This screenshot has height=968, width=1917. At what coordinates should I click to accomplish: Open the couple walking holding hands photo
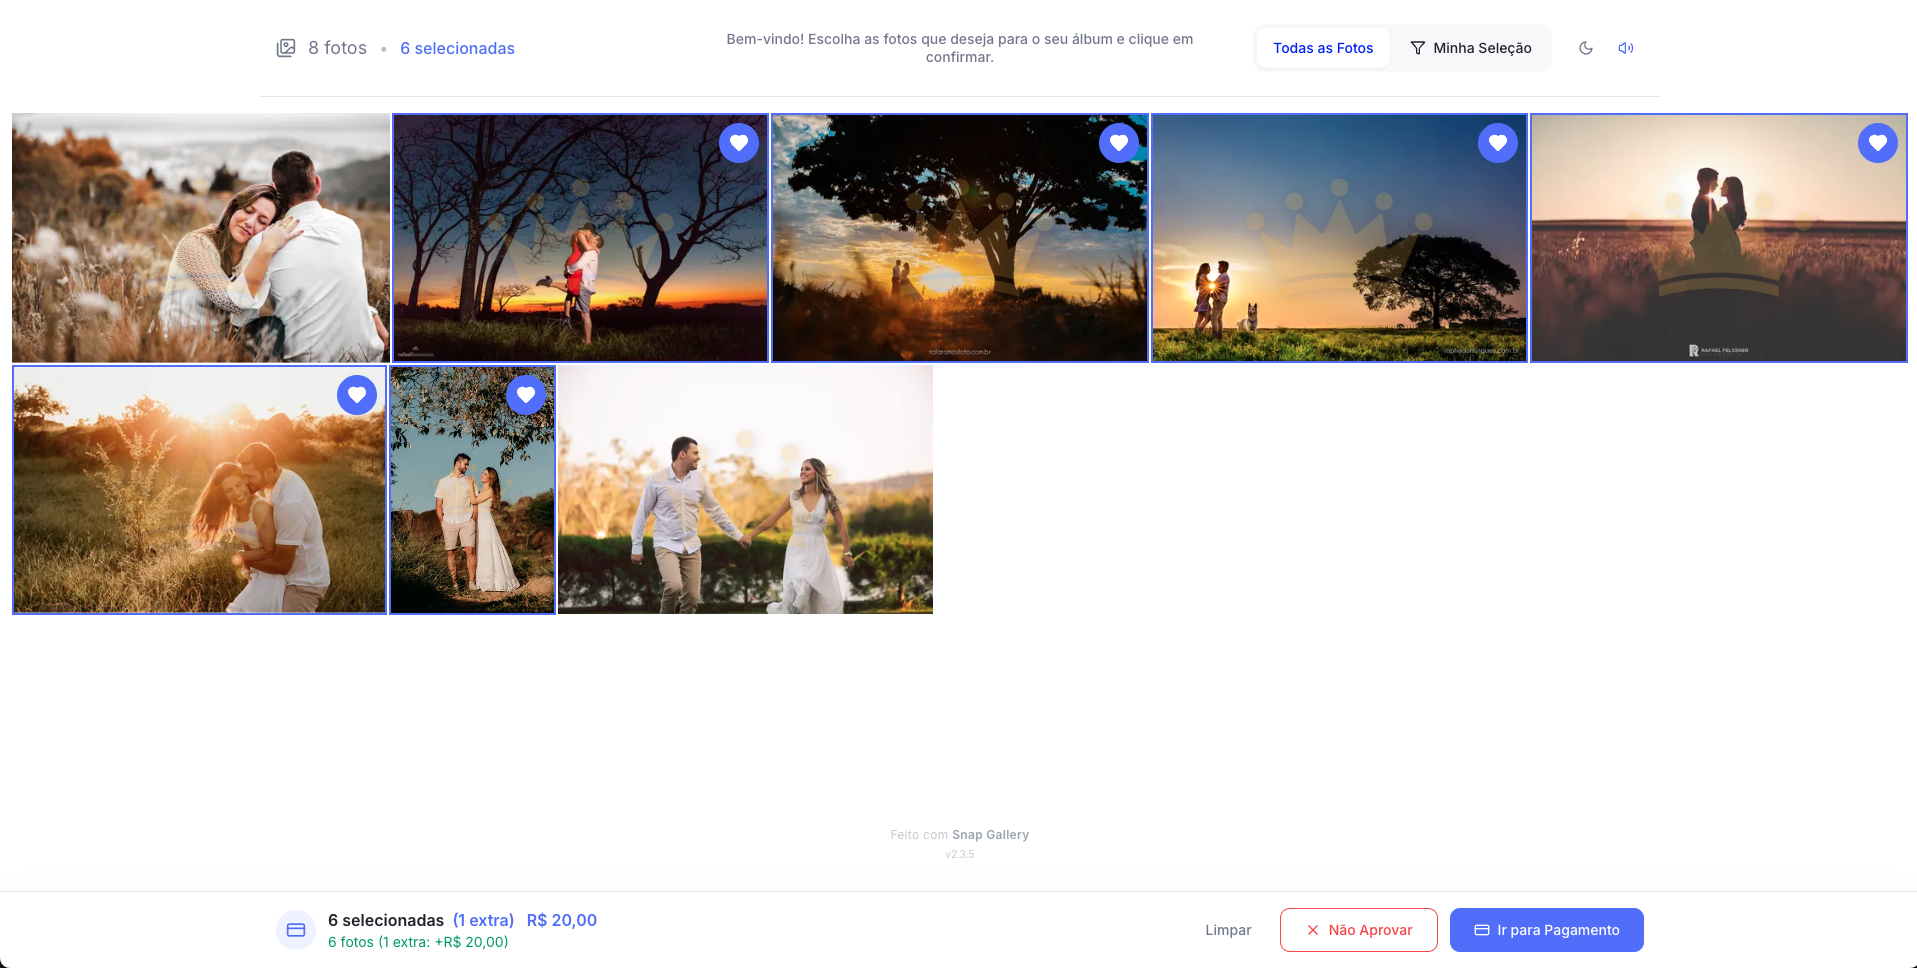745,490
